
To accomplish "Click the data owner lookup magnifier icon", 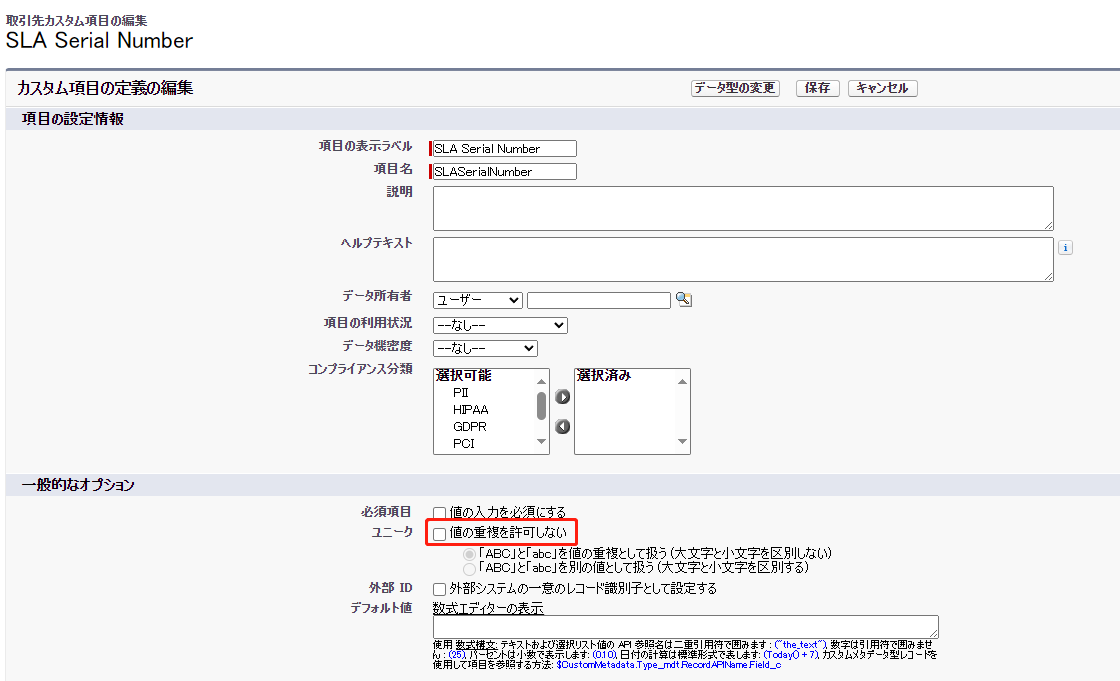I will point(684,300).
